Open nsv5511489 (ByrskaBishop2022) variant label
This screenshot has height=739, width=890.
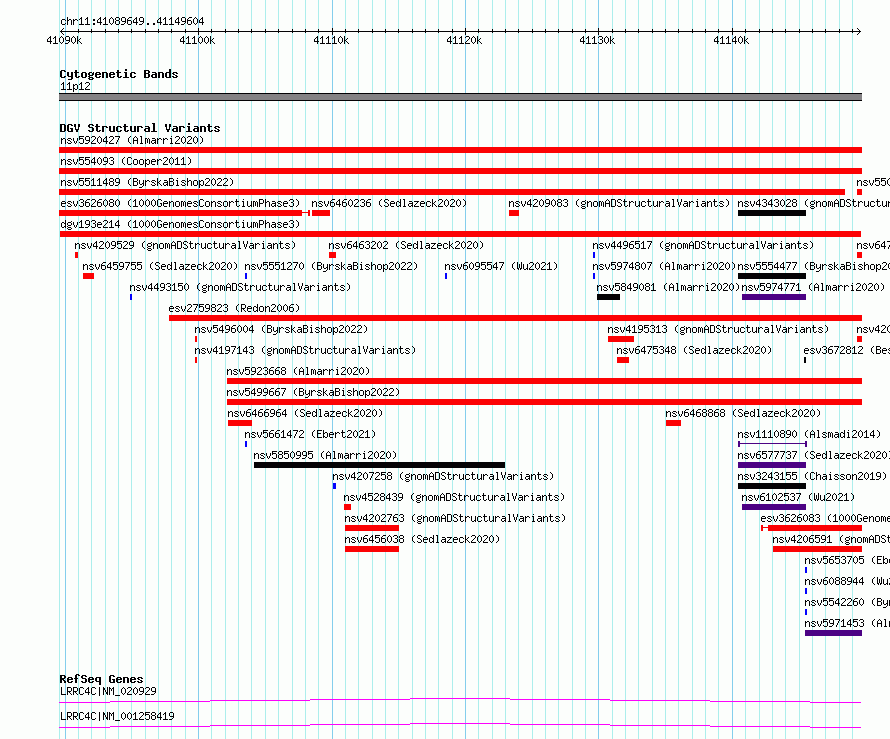coord(147,182)
